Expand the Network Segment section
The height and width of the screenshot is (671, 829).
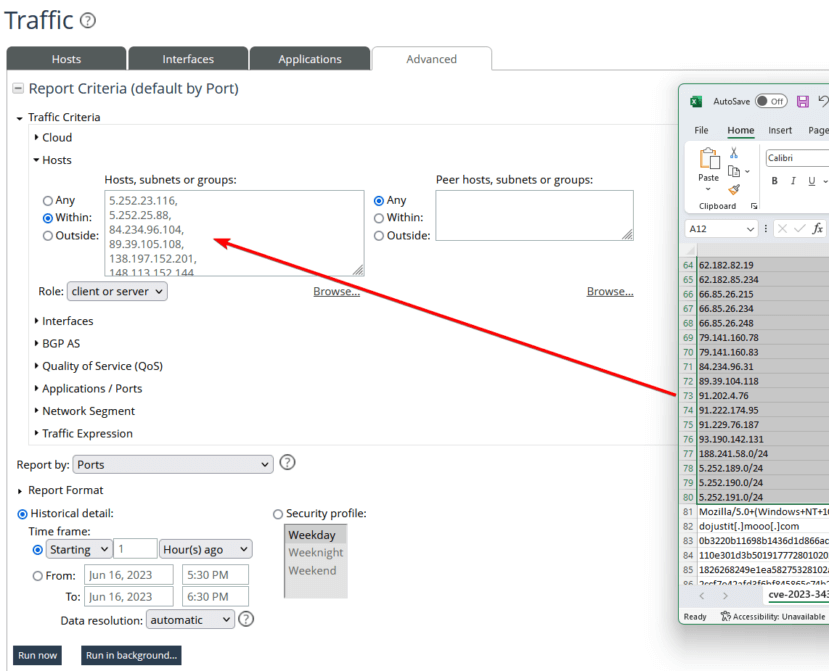(36, 411)
